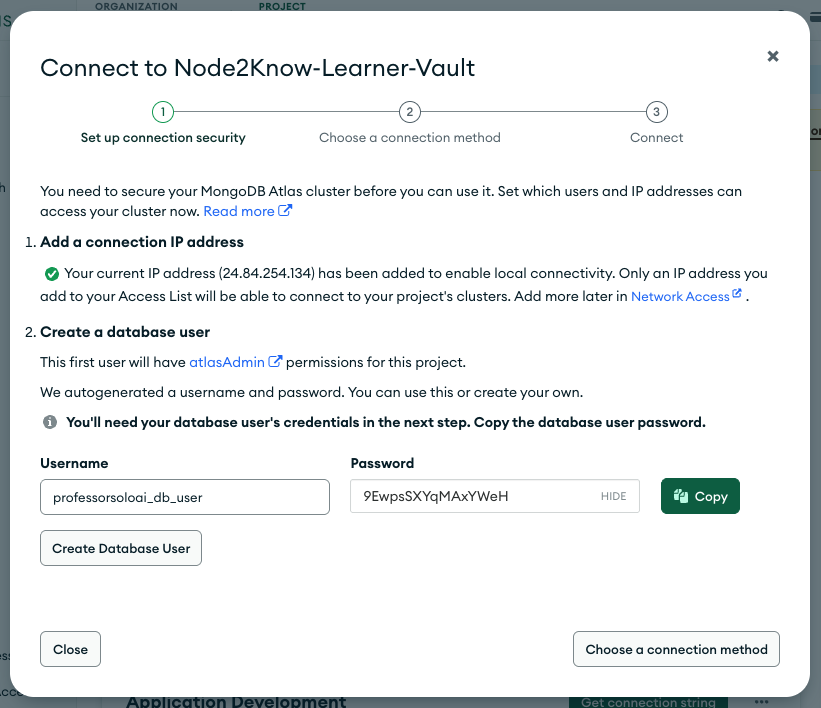The image size is (821, 708).
Task: Click the Create Database User button
Action: click(120, 548)
